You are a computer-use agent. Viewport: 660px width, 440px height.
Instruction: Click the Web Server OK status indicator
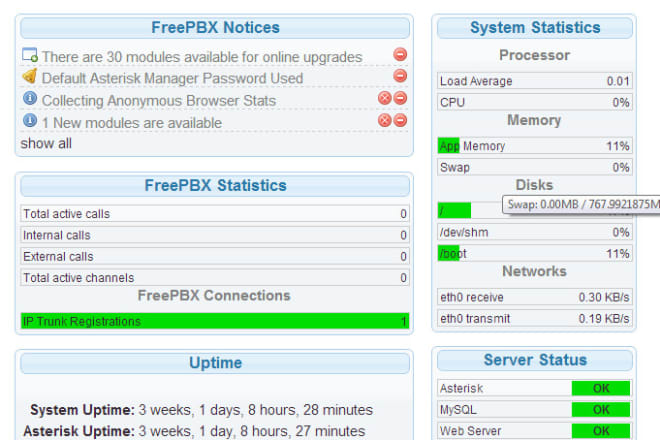click(x=601, y=431)
